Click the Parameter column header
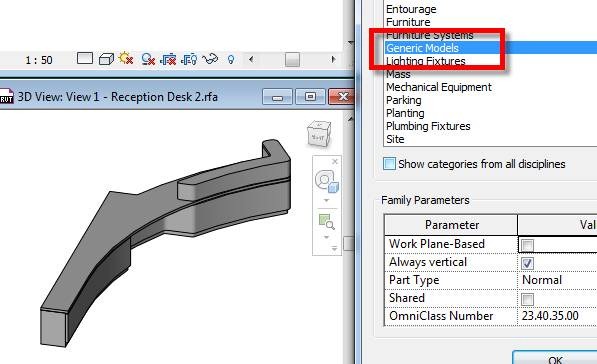 (452, 225)
